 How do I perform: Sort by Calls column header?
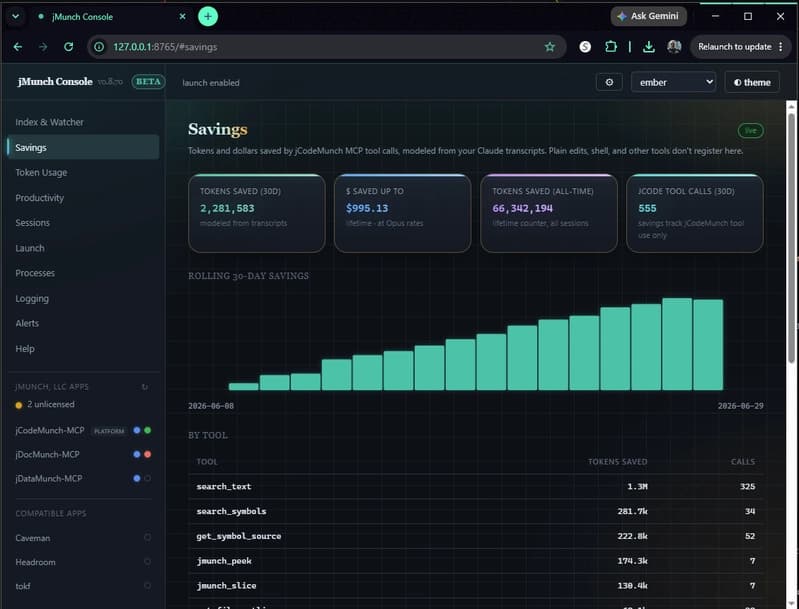[x=743, y=462]
